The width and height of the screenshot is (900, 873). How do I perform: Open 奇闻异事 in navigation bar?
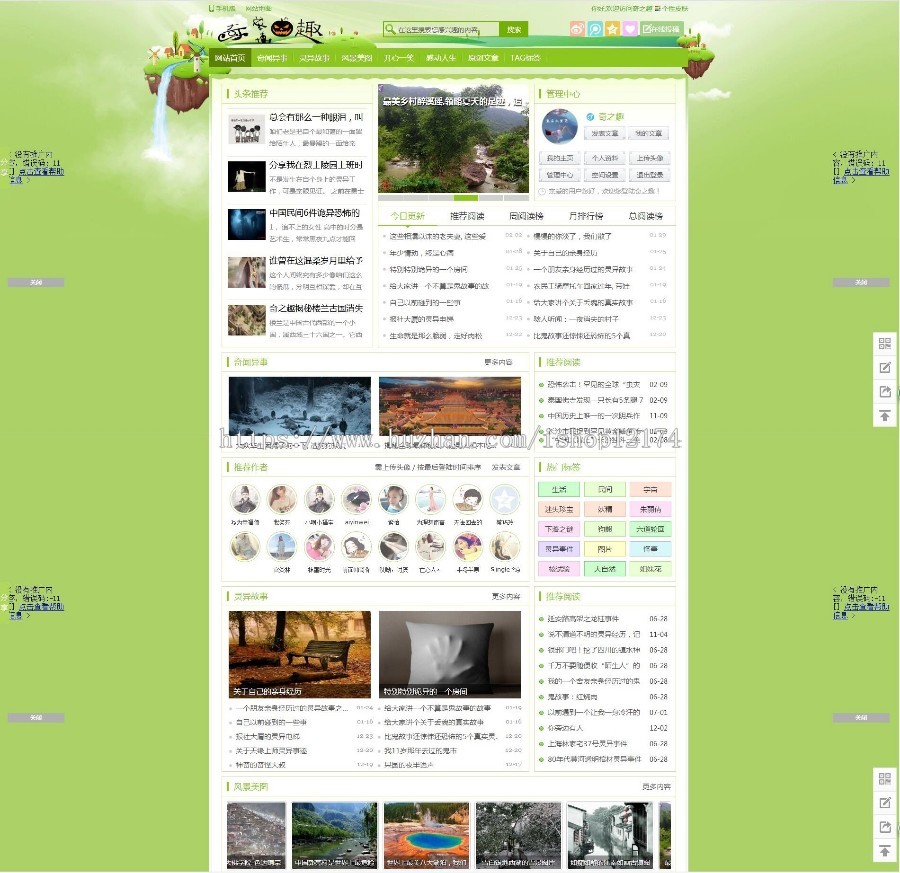coord(271,57)
